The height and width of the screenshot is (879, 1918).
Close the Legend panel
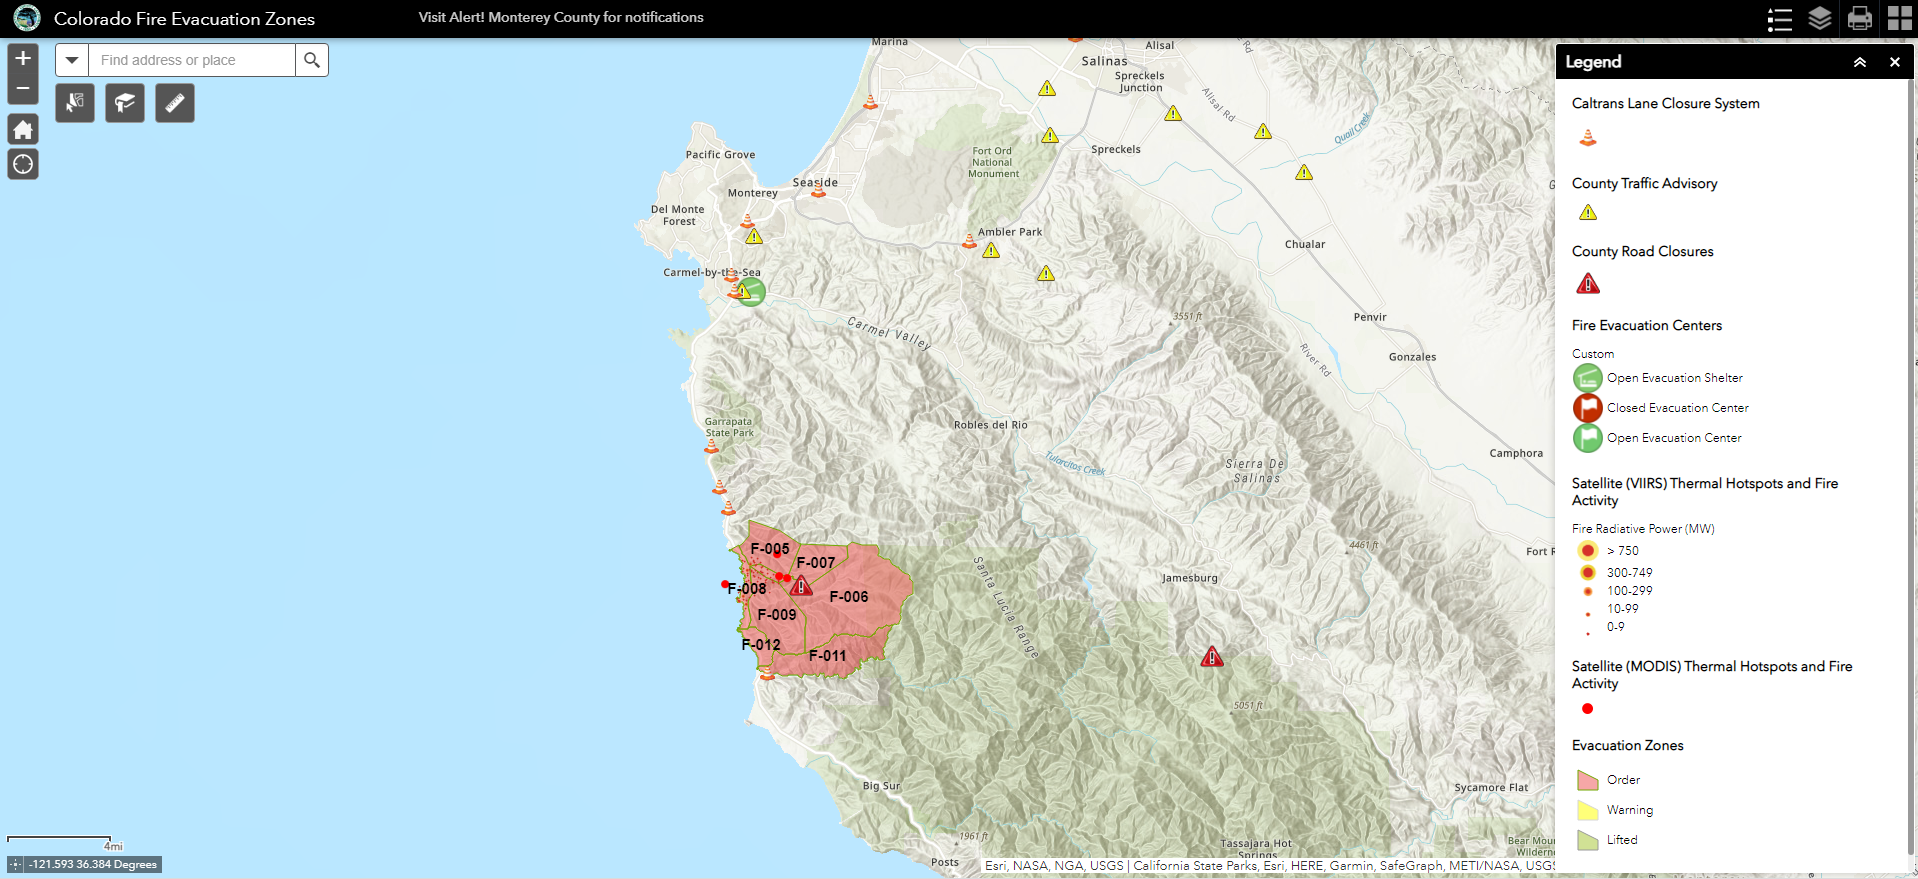pyautogui.click(x=1894, y=62)
